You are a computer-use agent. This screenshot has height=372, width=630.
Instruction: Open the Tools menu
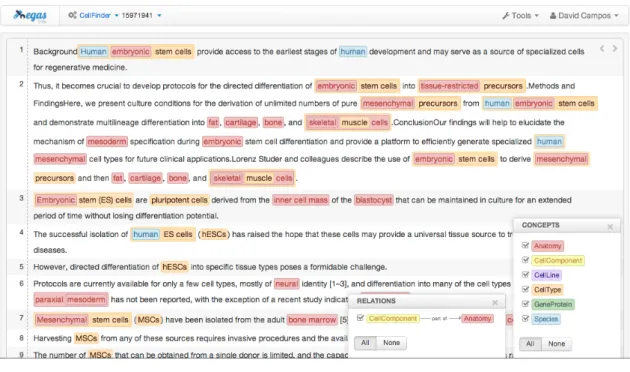point(521,16)
